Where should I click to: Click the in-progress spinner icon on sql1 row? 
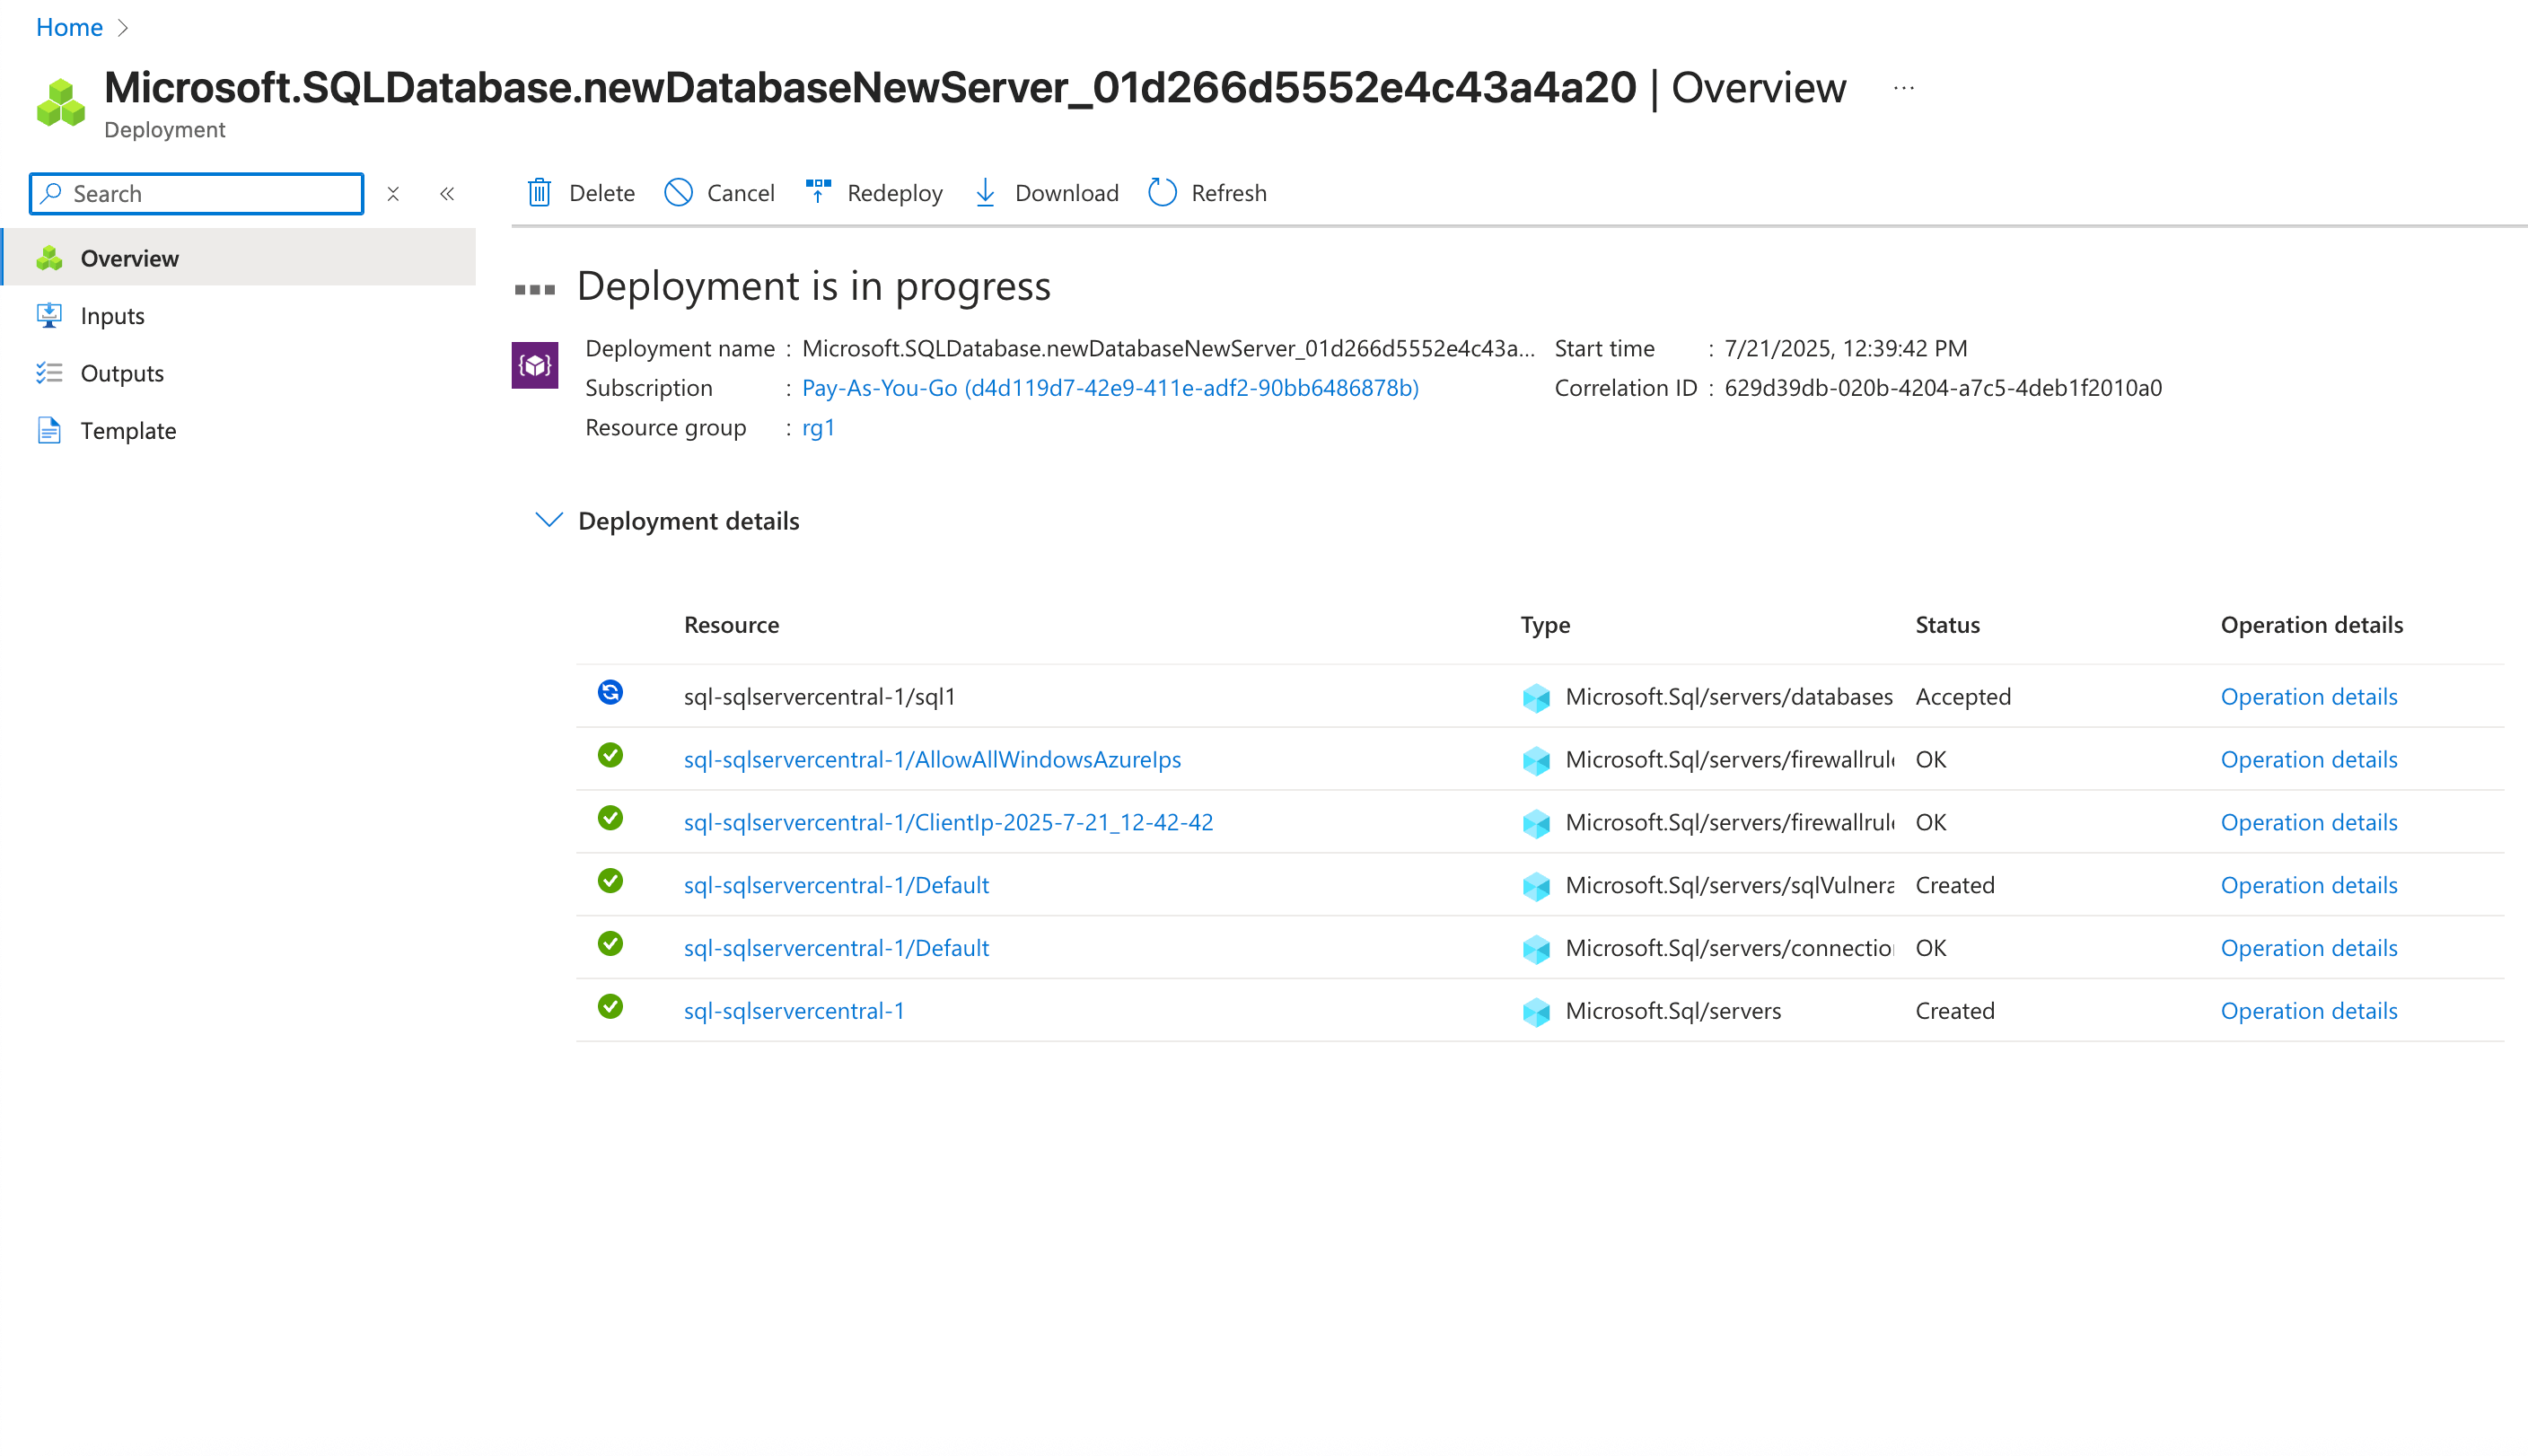click(x=610, y=692)
